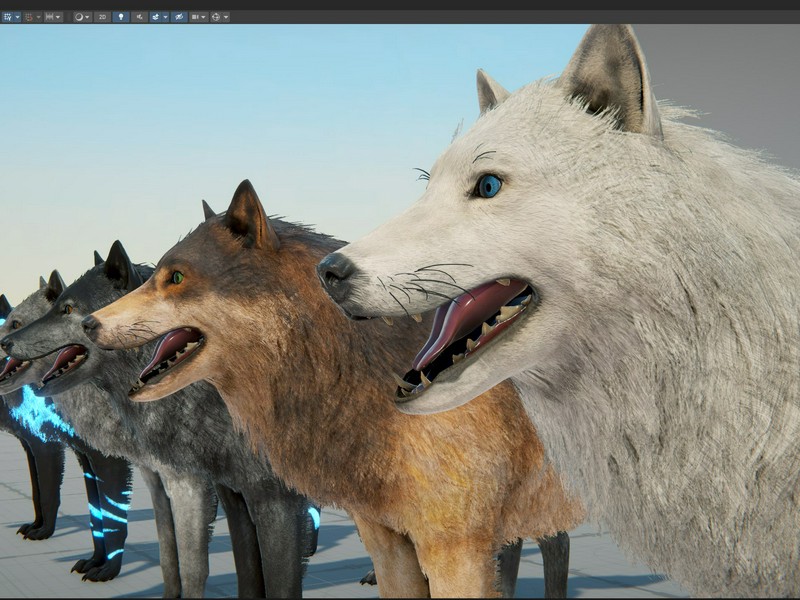Toggle scene effects like skybox and fog
Viewport: 800px width, 600px height.
click(156, 17)
